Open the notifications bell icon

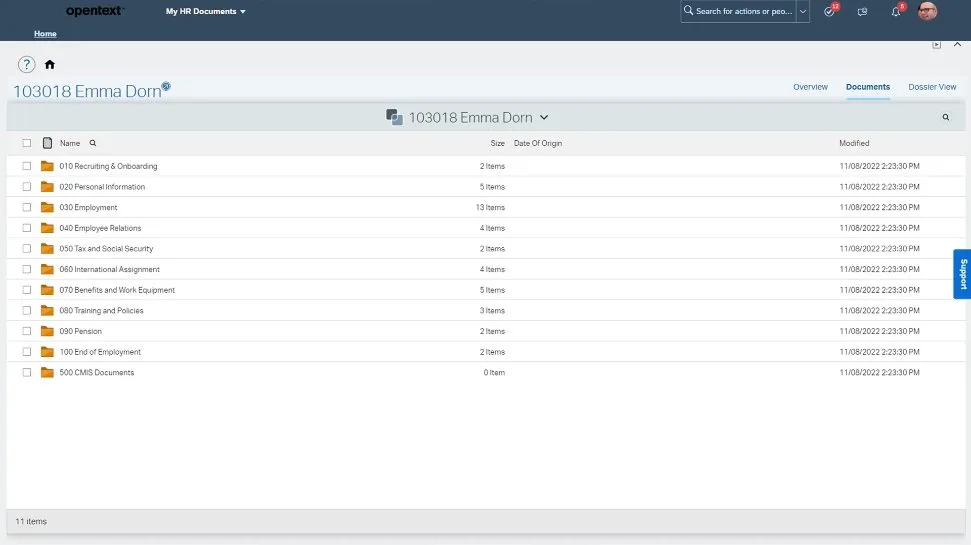point(896,11)
